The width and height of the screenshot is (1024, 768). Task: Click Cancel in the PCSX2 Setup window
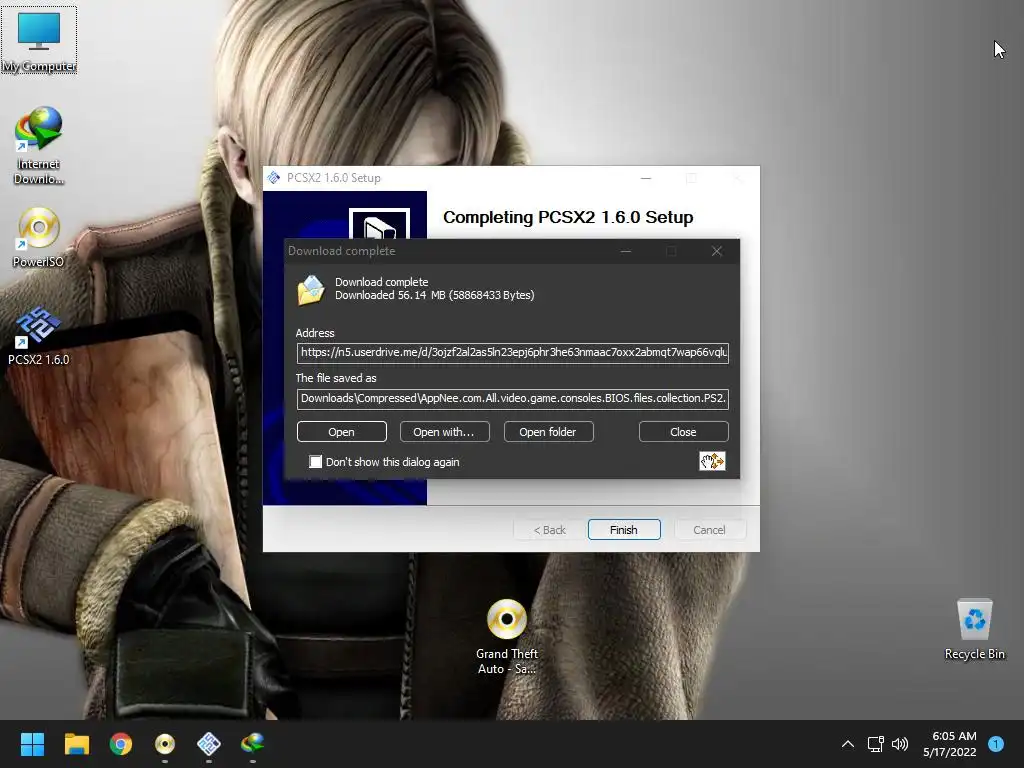710,530
